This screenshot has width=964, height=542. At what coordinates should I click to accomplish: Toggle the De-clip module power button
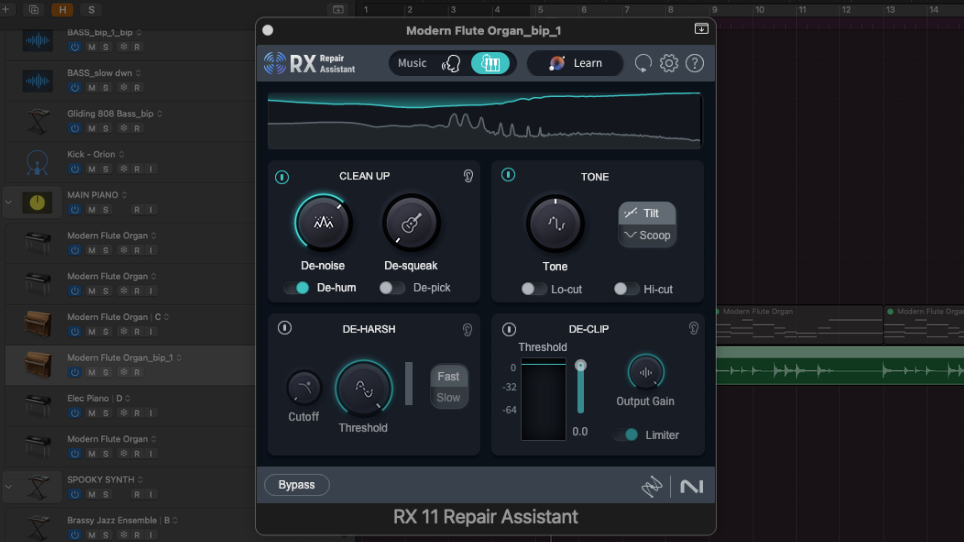(508, 329)
